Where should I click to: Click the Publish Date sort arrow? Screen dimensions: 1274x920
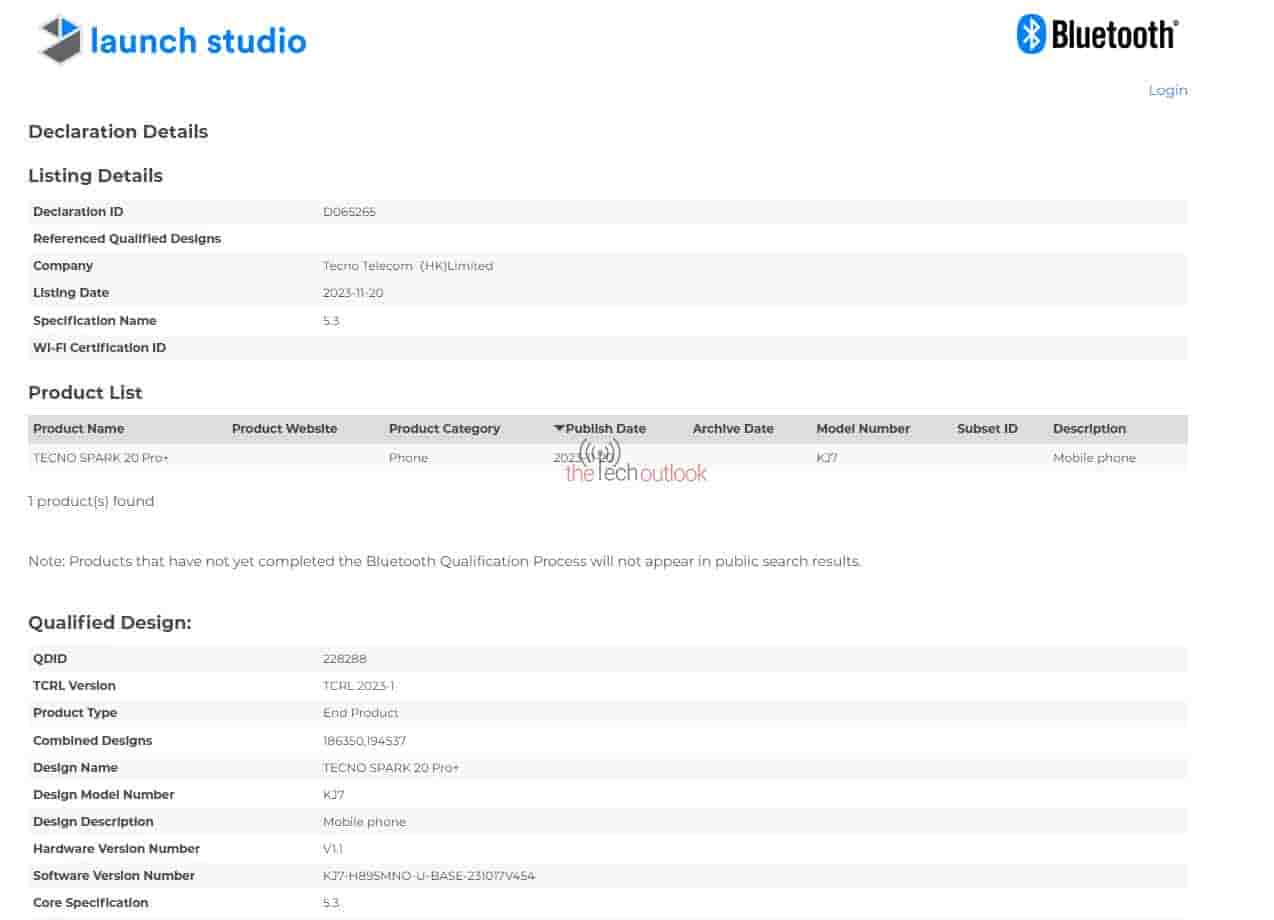[x=559, y=429]
